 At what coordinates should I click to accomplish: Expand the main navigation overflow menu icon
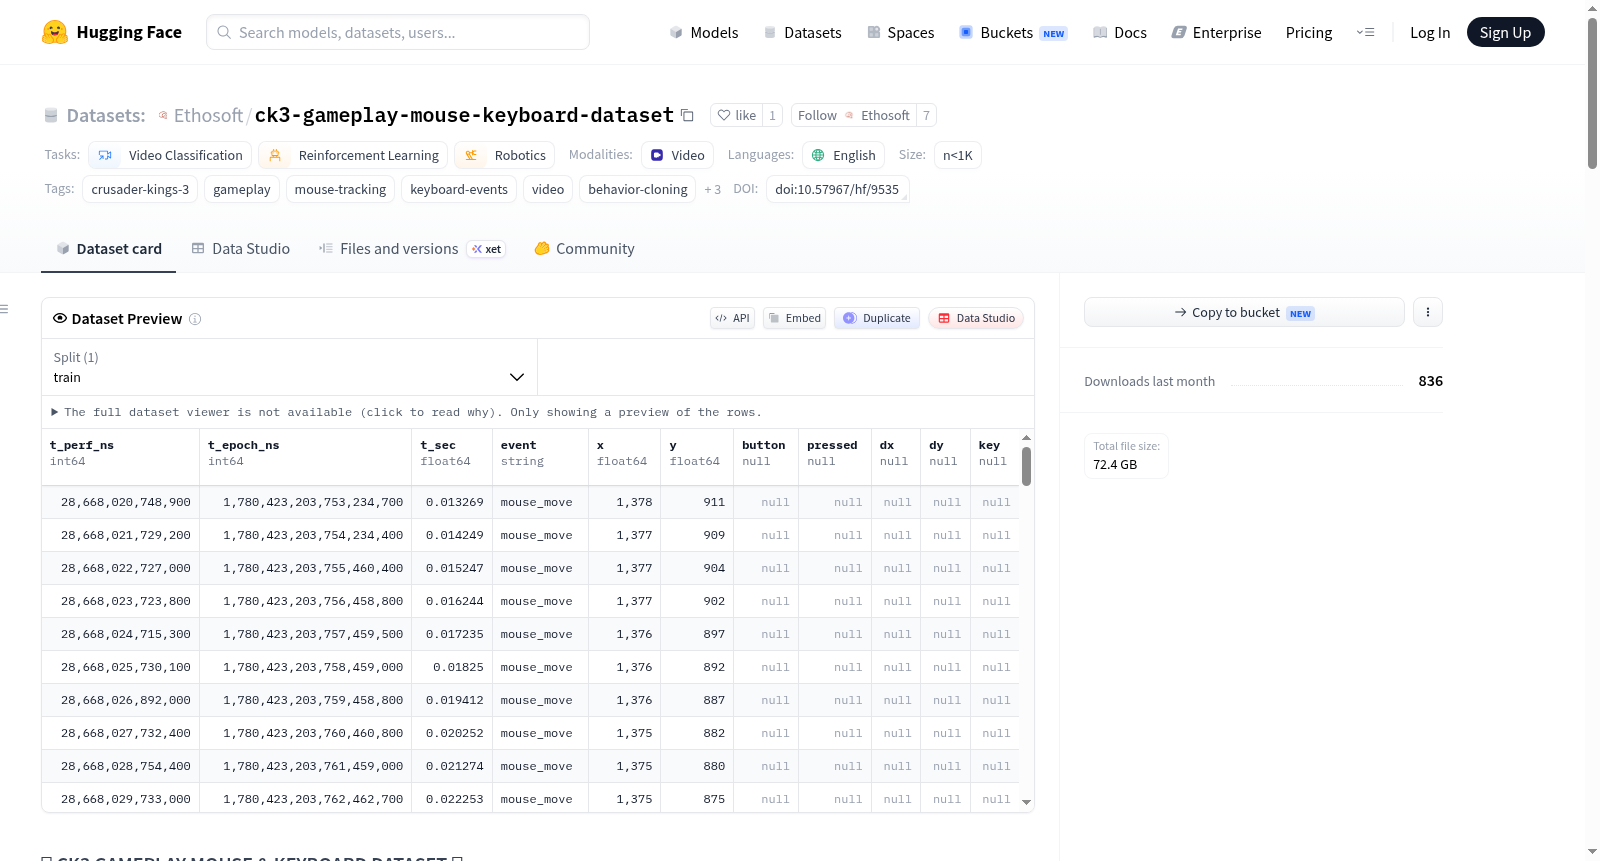[1365, 32]
